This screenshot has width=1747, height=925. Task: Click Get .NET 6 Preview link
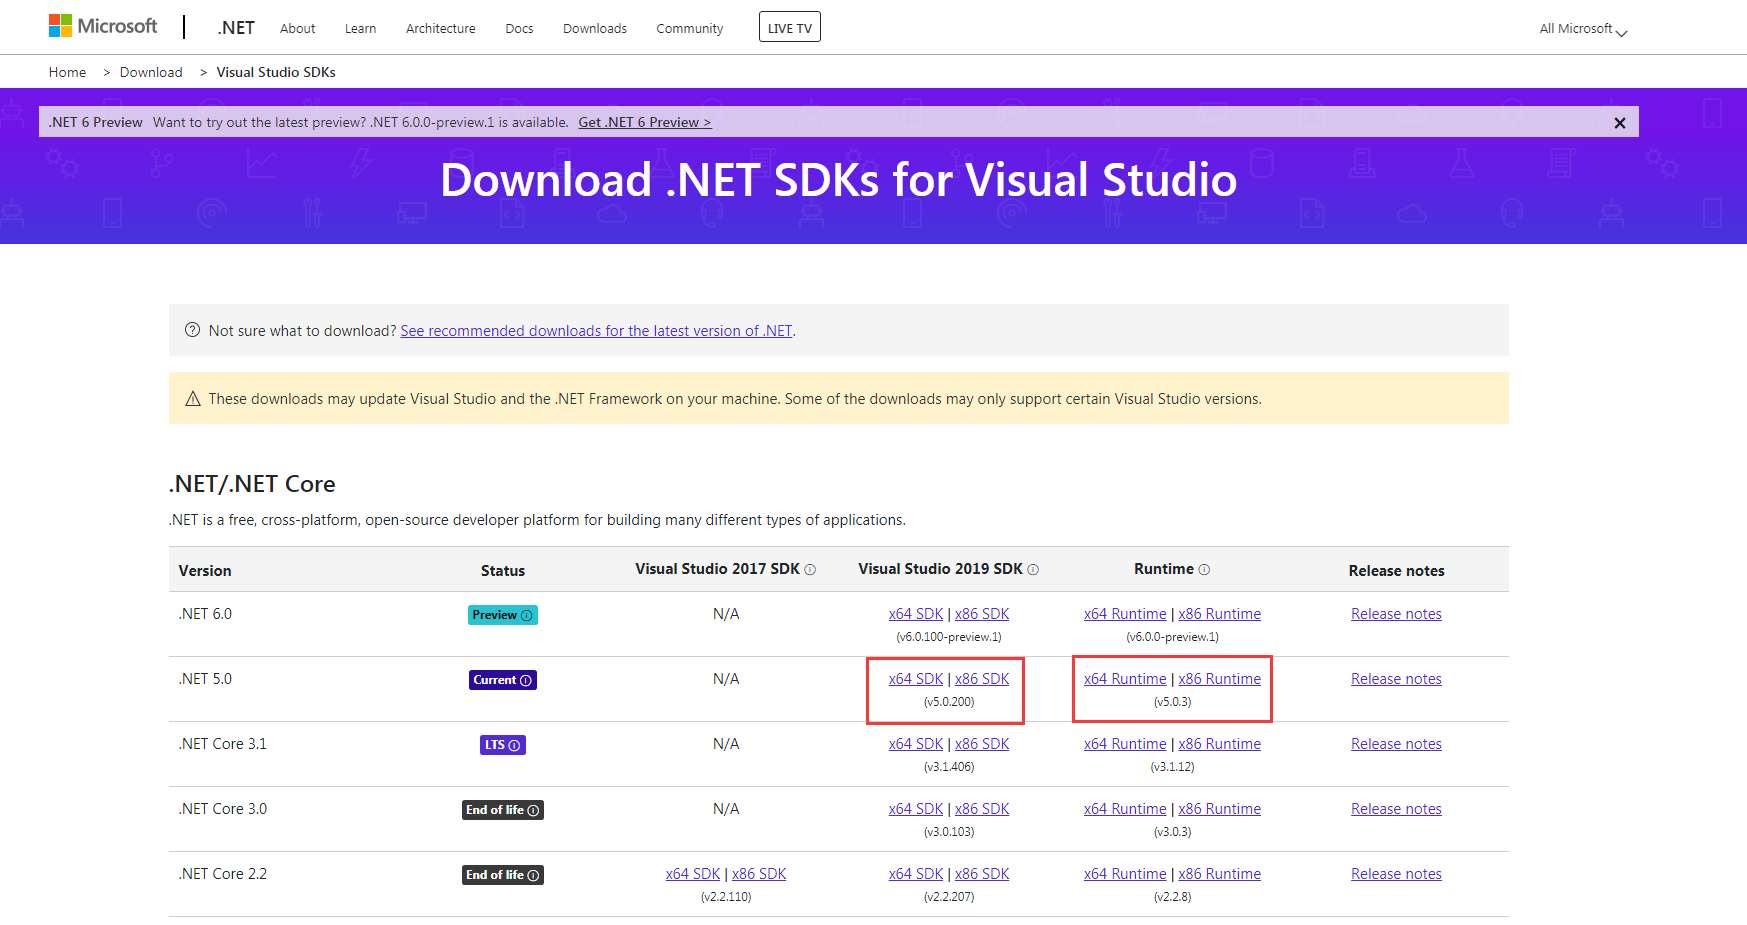pyautogui.click(x=645, y=122)
